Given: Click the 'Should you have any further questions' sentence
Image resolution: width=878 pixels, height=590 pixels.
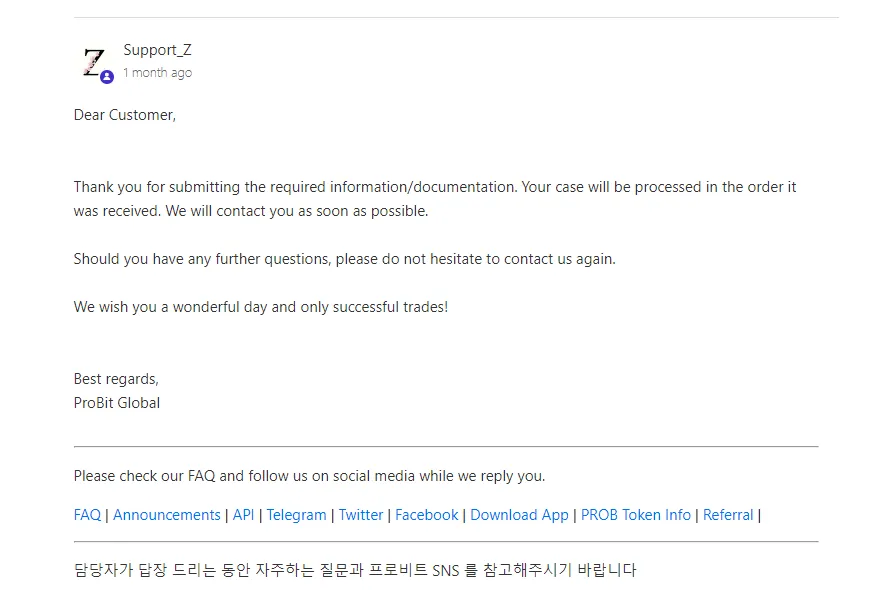Looking at the screenshot, I should 344,259.
